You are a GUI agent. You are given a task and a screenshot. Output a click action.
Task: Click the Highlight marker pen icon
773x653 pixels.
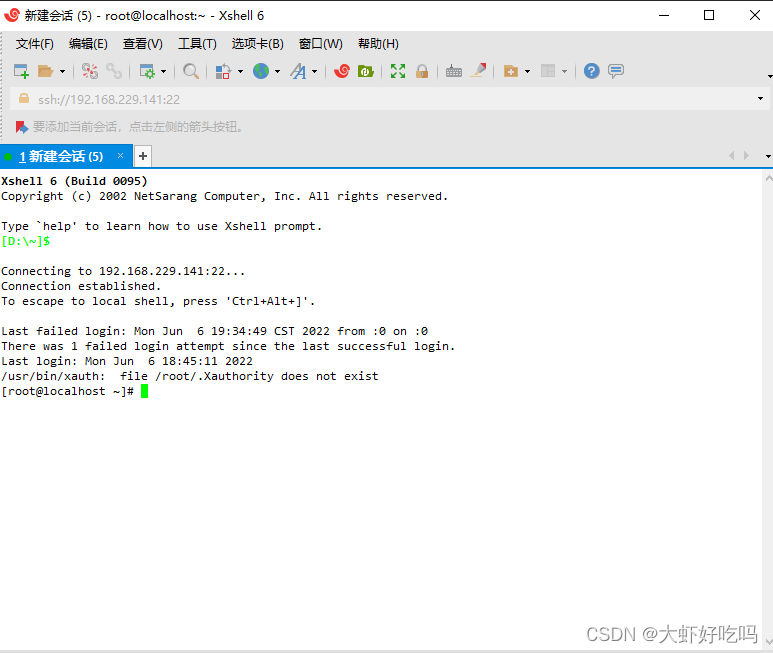coord(478,70)
